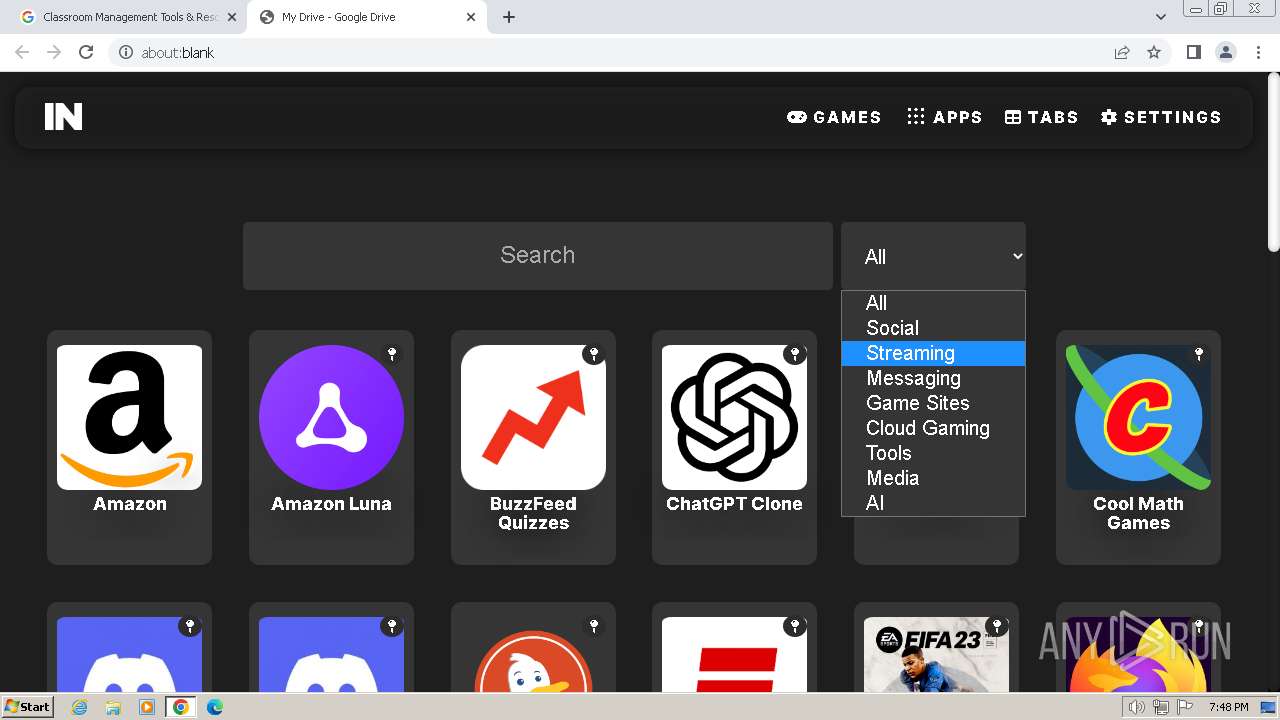
Task: Select Messaging in category list
Action: click(x=933, y=378)
